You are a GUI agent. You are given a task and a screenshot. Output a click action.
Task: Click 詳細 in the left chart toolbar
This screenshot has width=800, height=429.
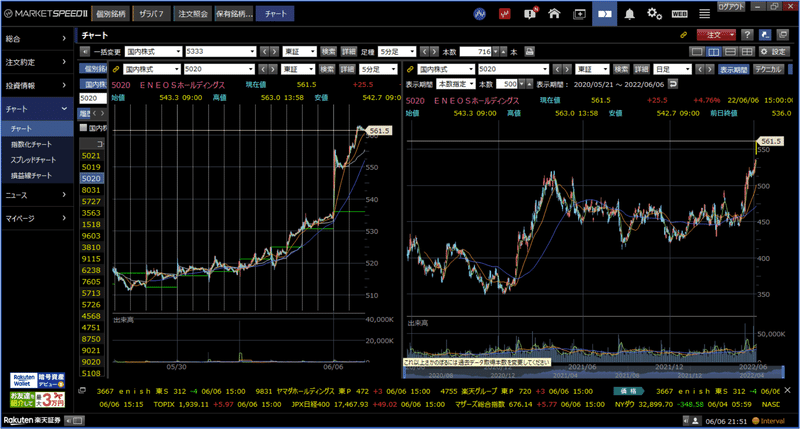click(x=347, y=69)
